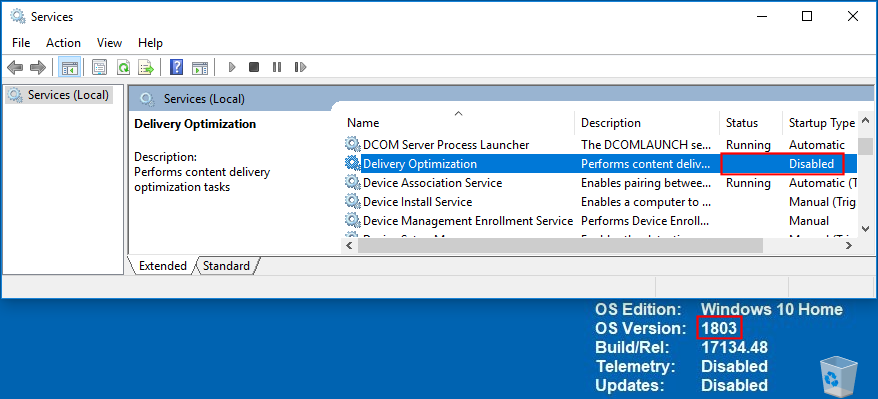Click 'Enables a computer to ...' description cell
Viewport: 878px width, 399px height.
point(646,202)
